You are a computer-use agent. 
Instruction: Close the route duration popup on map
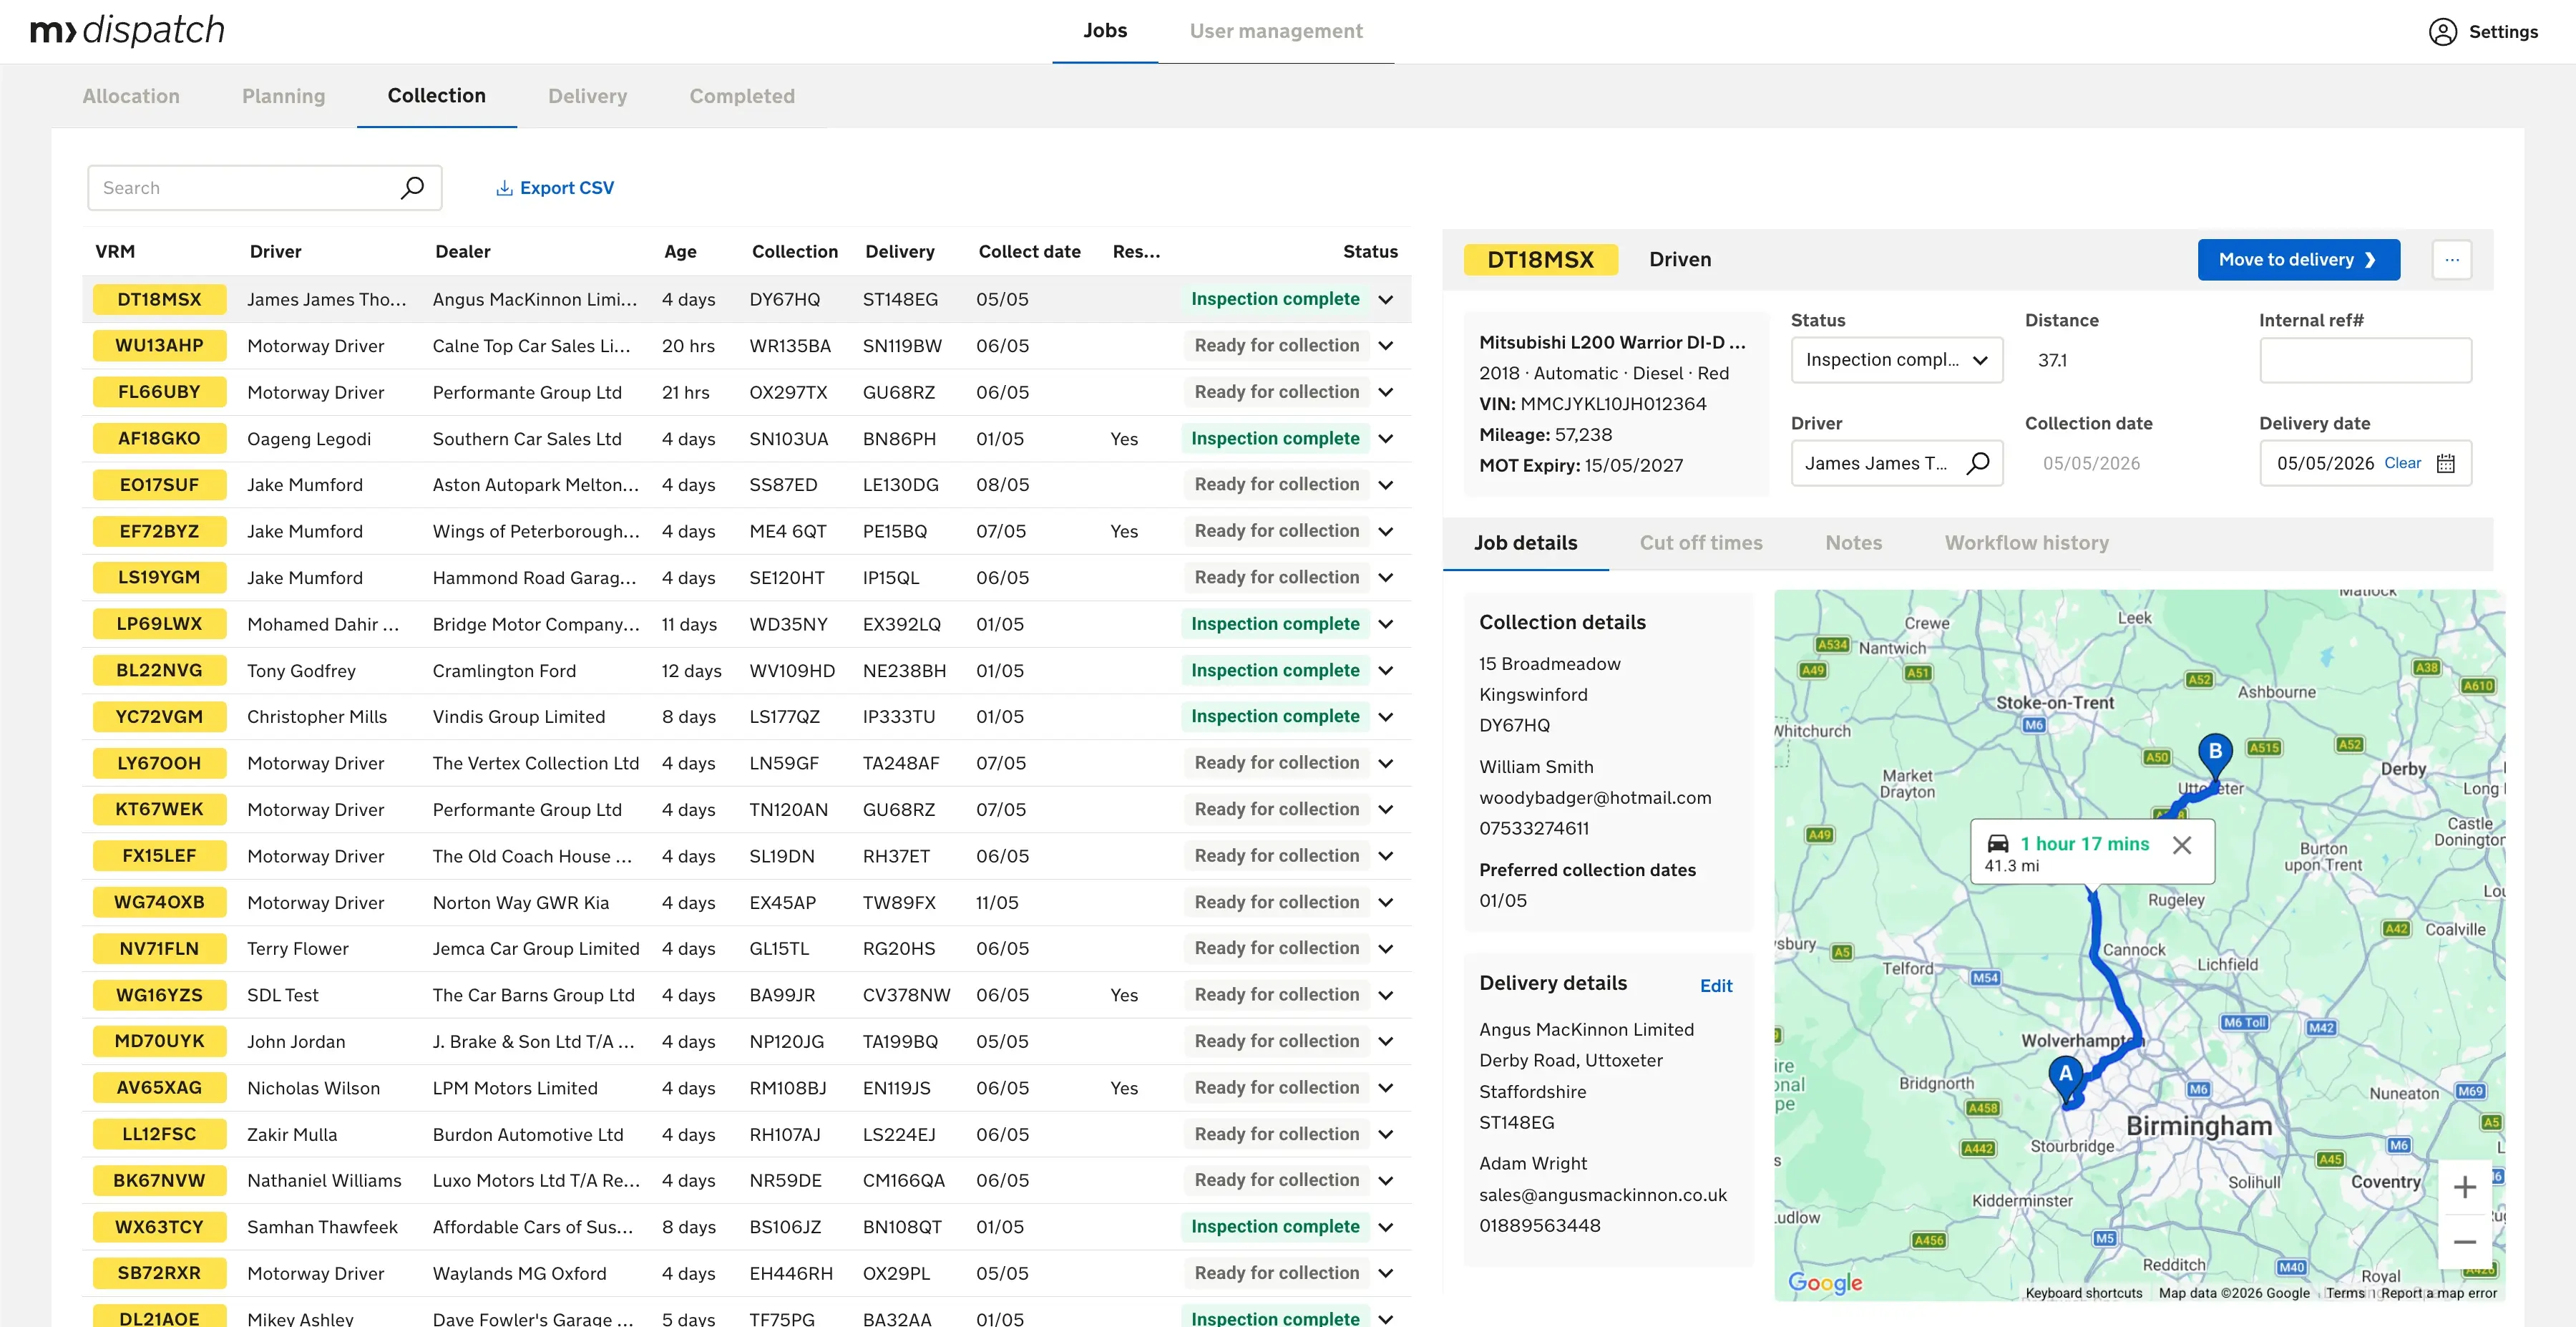[2182, 845]
